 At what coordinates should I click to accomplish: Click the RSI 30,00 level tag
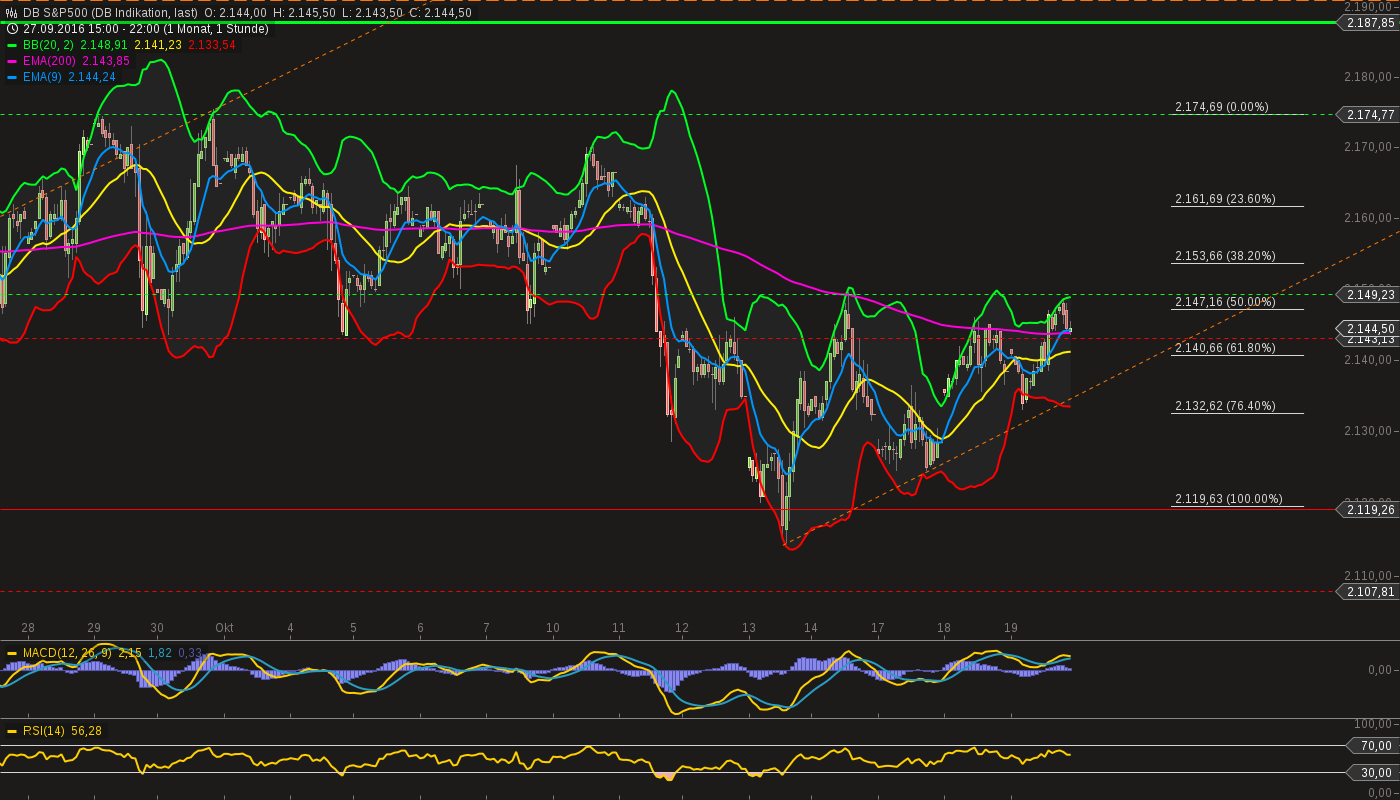point(1374,772)
